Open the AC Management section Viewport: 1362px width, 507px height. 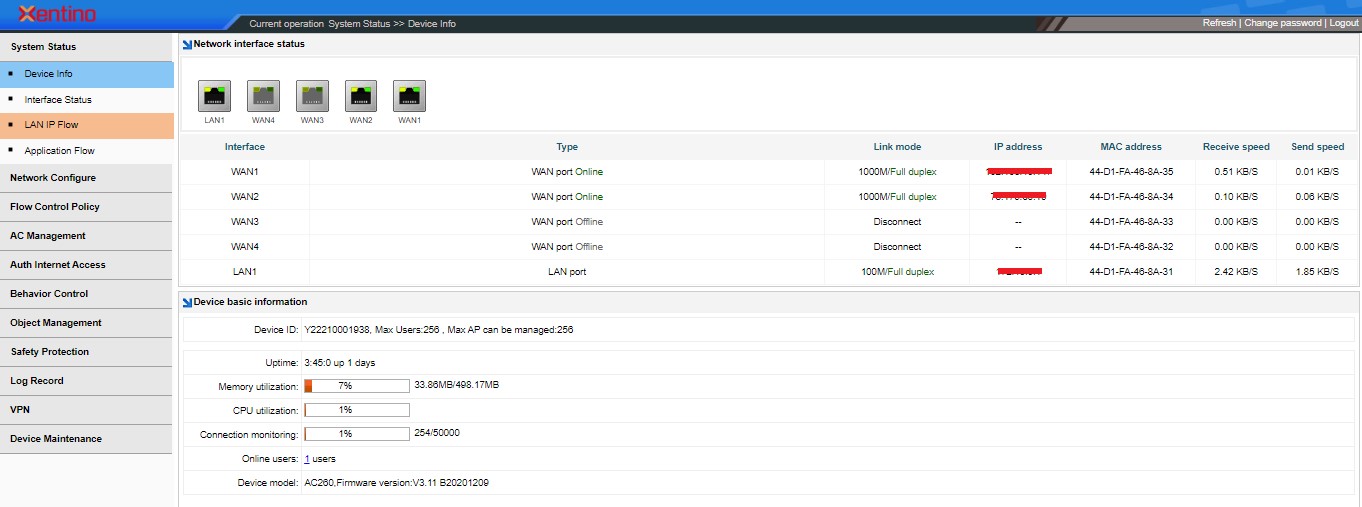pos(48,236)
